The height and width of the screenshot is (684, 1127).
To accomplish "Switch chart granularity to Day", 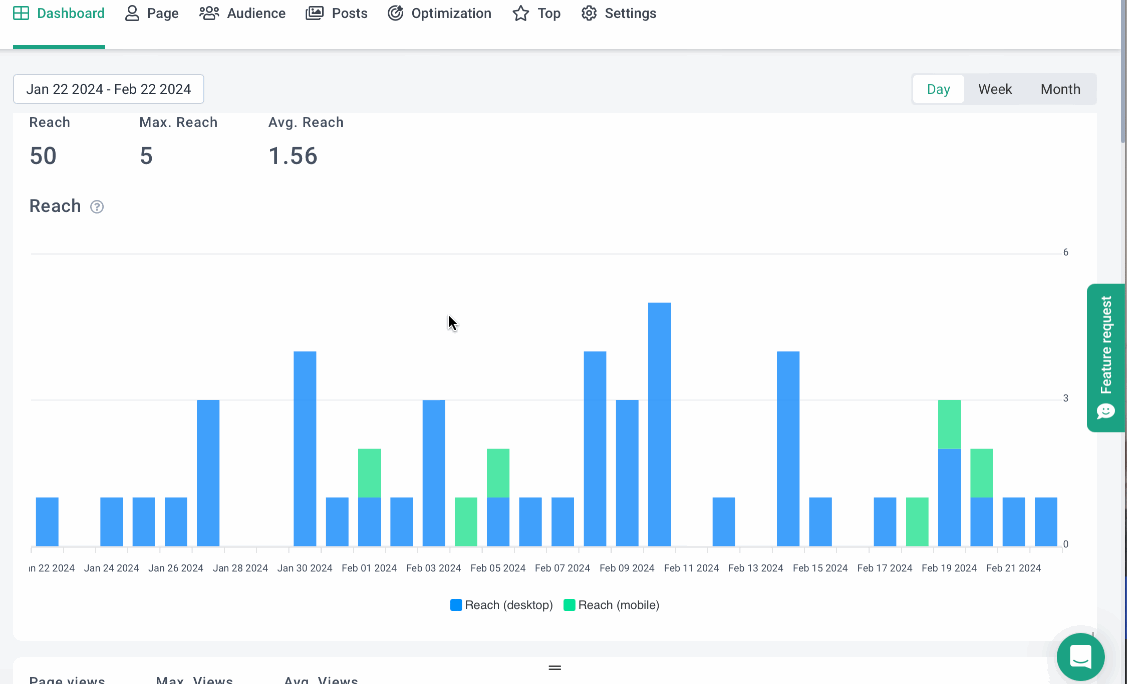I will tap(938, 89).
